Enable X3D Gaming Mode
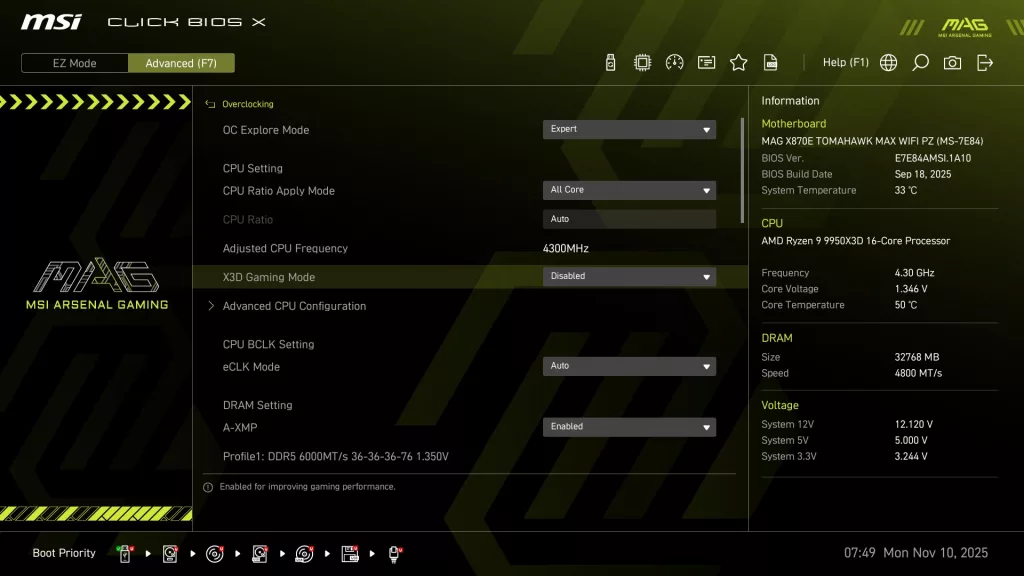The height and width of the screenshot is (576, 1024). [628, 276]
